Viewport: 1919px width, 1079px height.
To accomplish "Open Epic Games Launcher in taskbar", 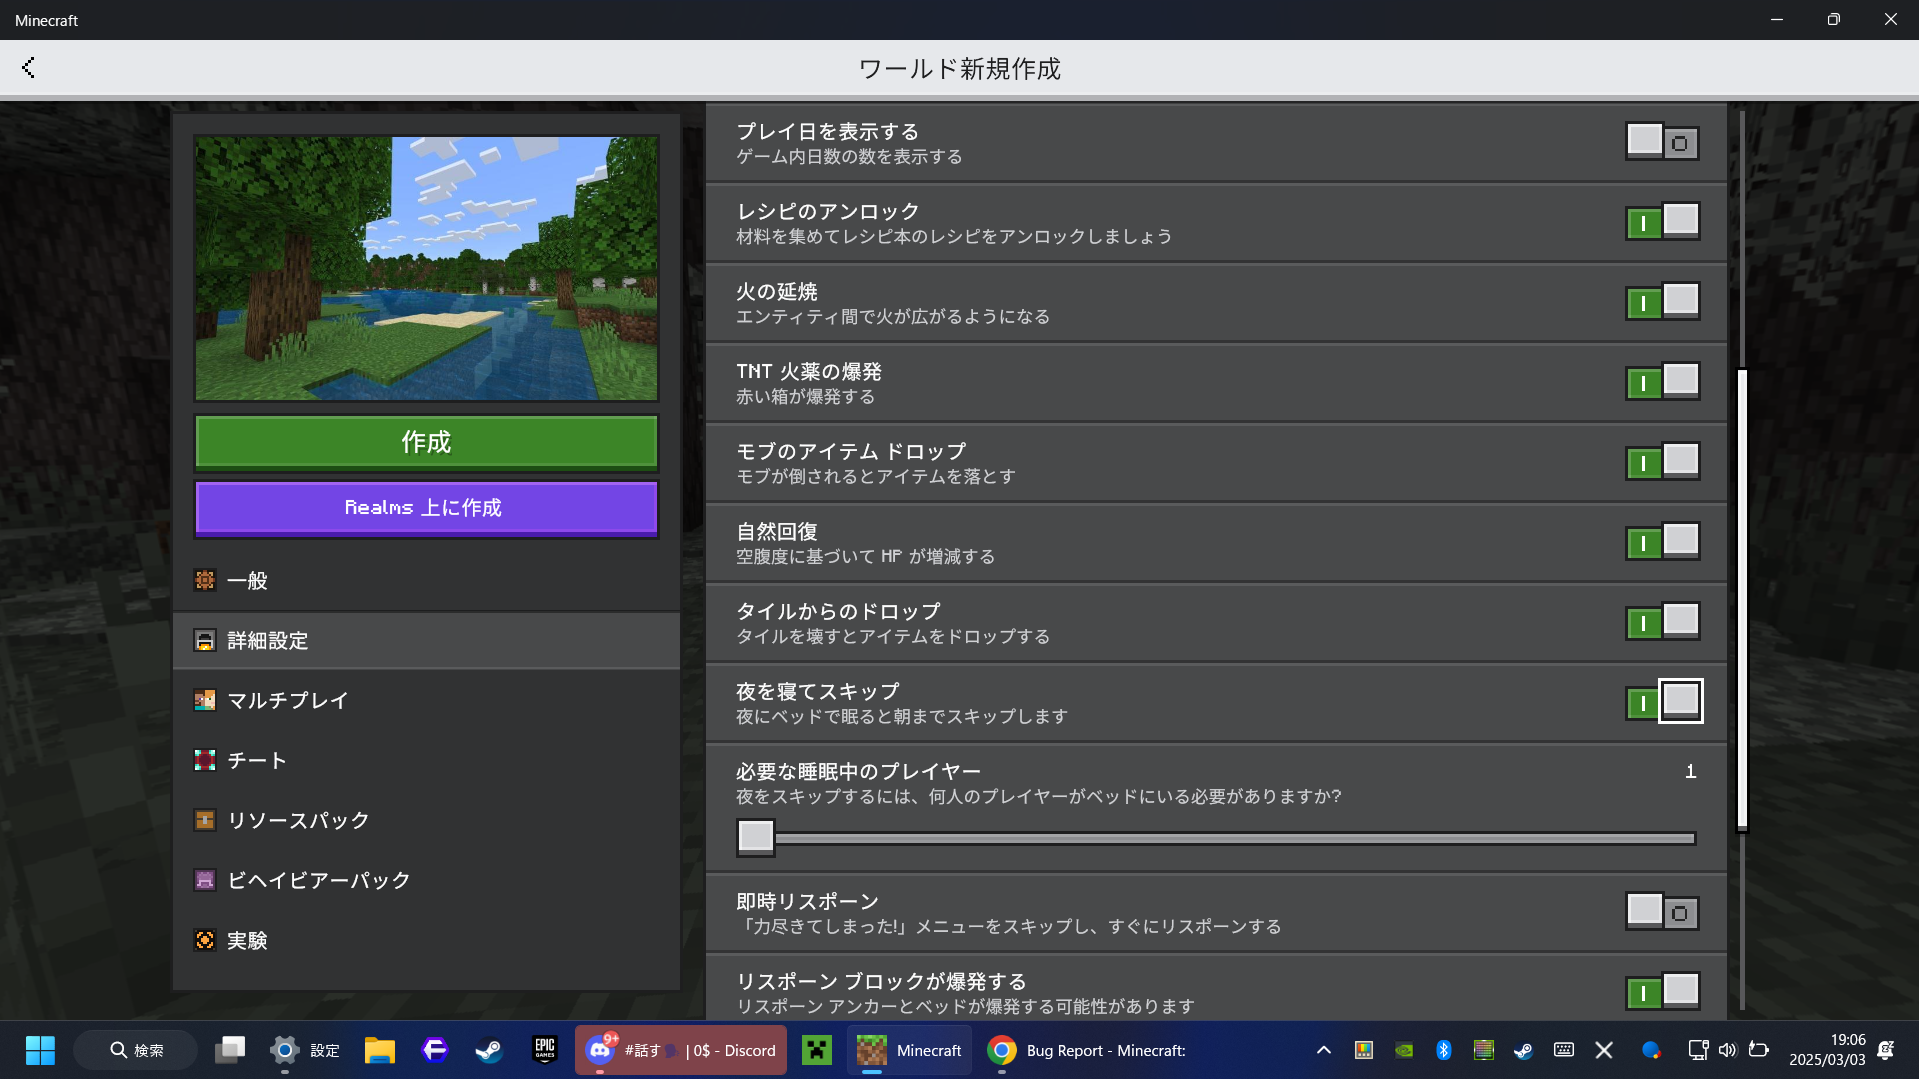I will click(545, 1050).
